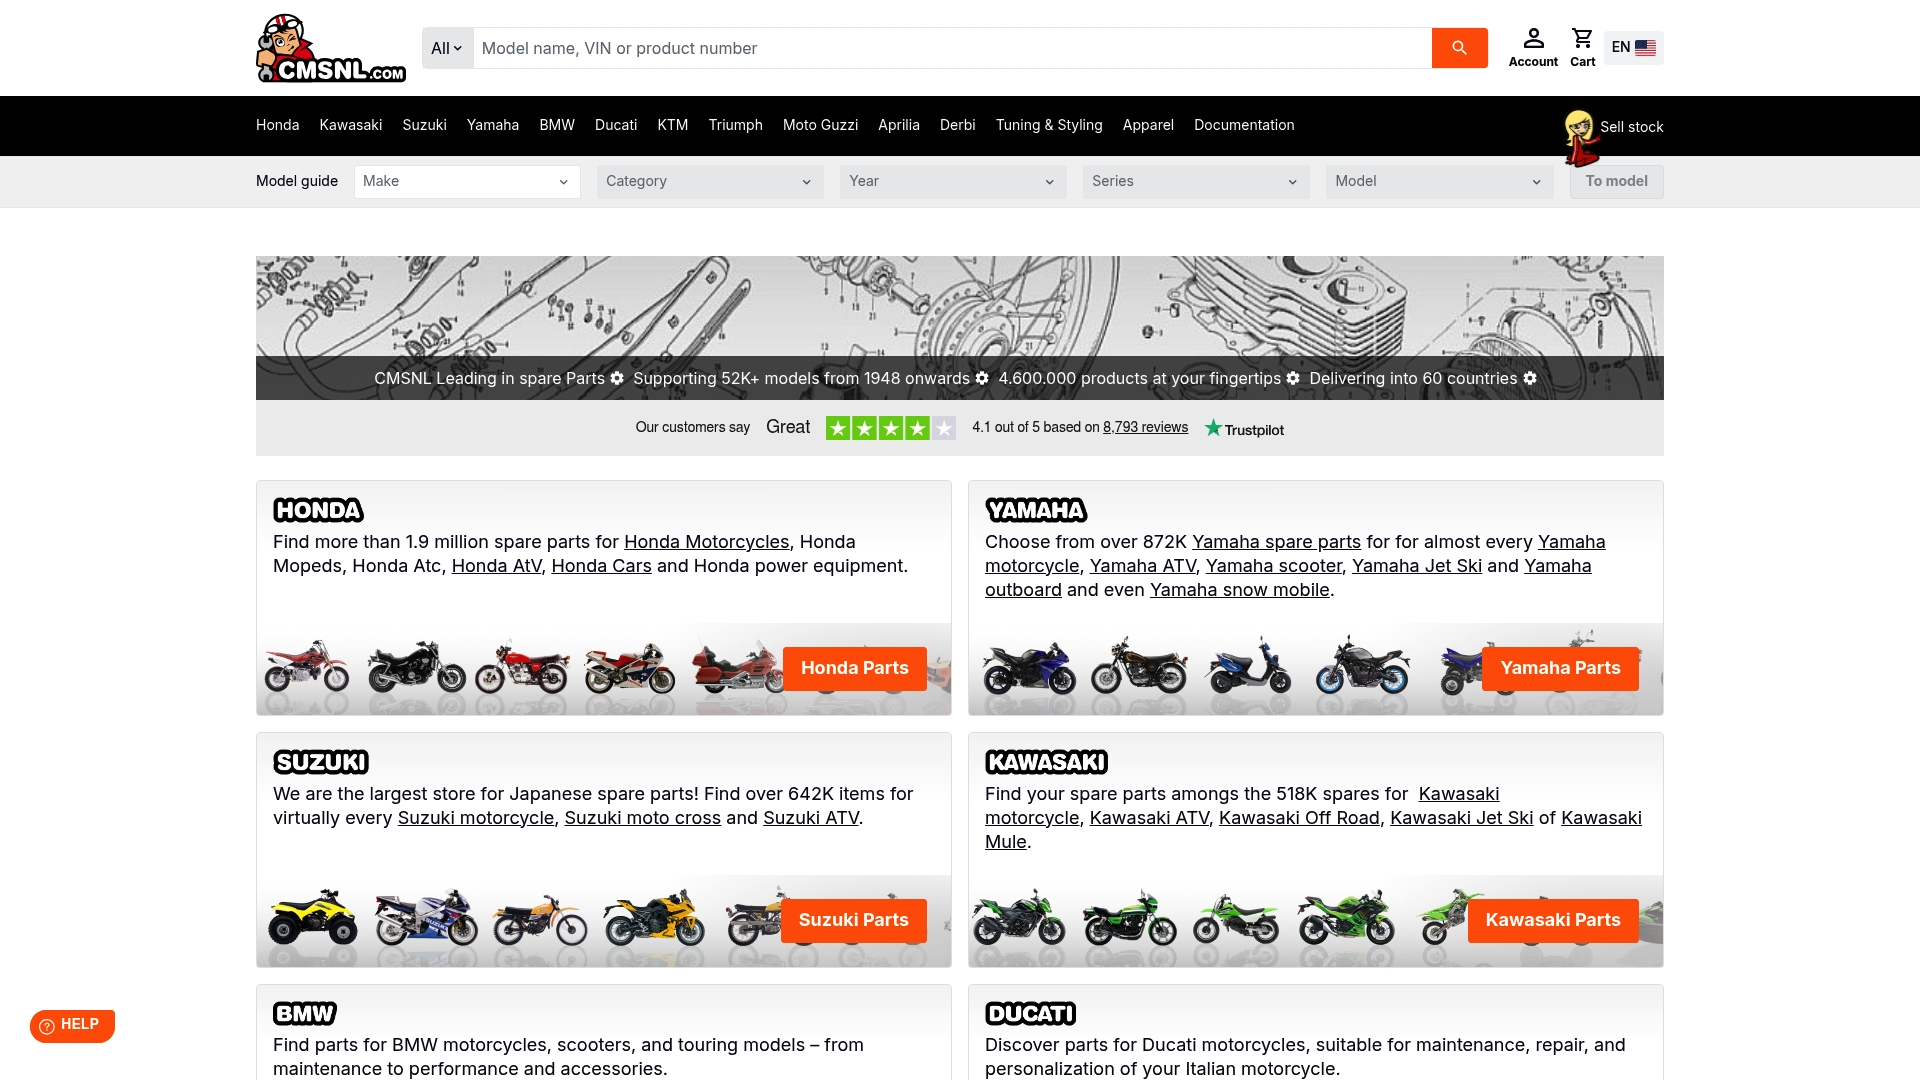This screenshot has width=1920, height=1080.
Task: Open the BMW menu item
Action: [557, 125]
